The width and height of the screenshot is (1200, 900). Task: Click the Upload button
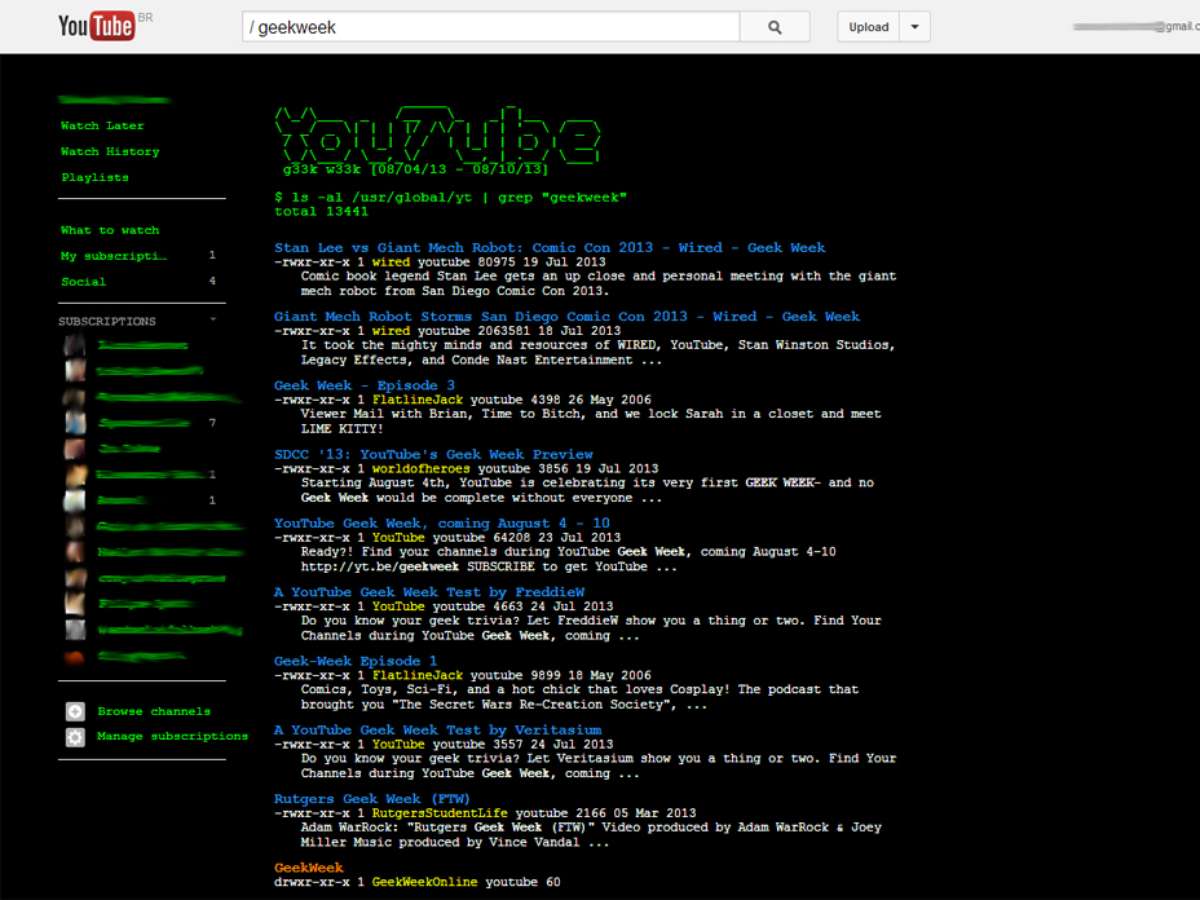coord(868,27)
